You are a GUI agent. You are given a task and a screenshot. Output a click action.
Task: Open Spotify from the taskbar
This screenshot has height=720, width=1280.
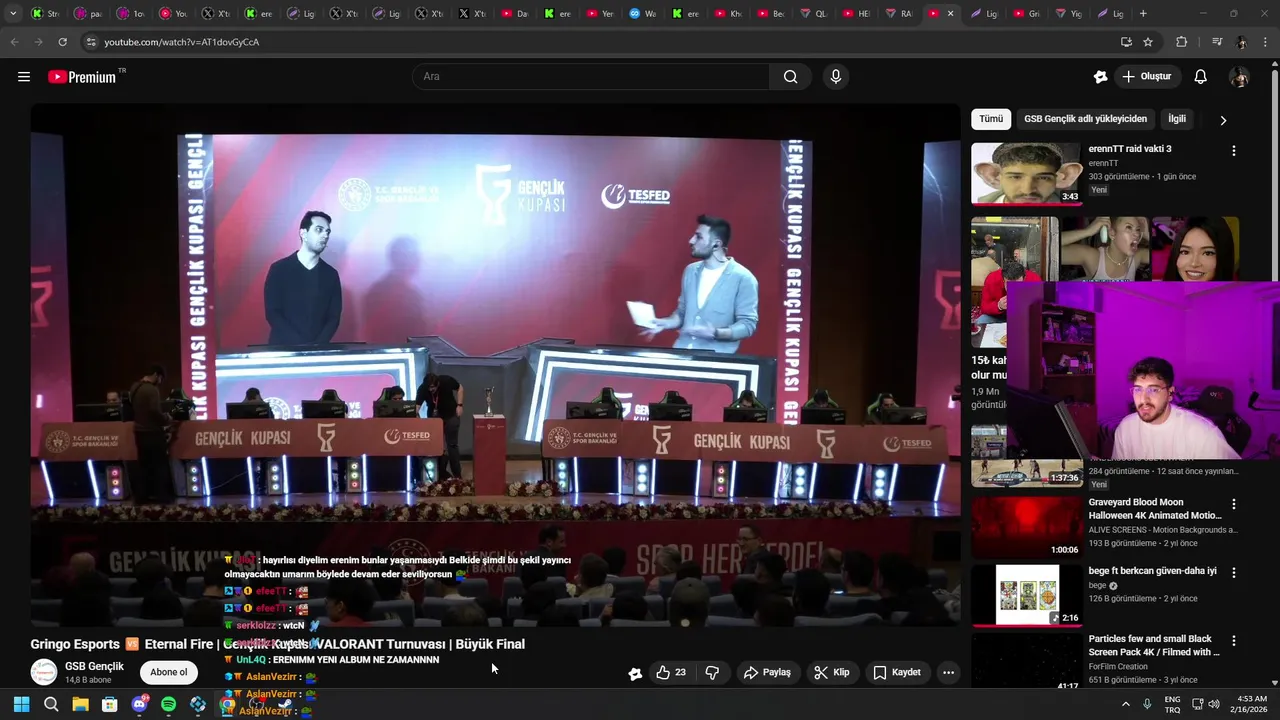pyautogui.click(x=168, y=705)
